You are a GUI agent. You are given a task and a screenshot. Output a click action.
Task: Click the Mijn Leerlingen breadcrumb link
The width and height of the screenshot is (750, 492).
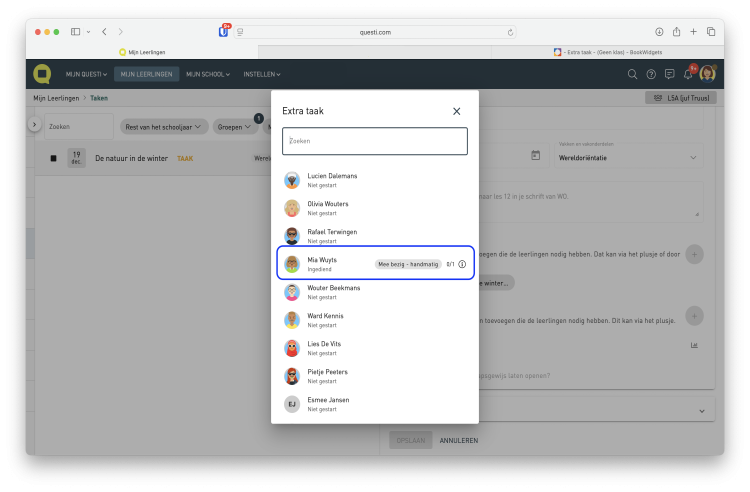tap(56, 98)
